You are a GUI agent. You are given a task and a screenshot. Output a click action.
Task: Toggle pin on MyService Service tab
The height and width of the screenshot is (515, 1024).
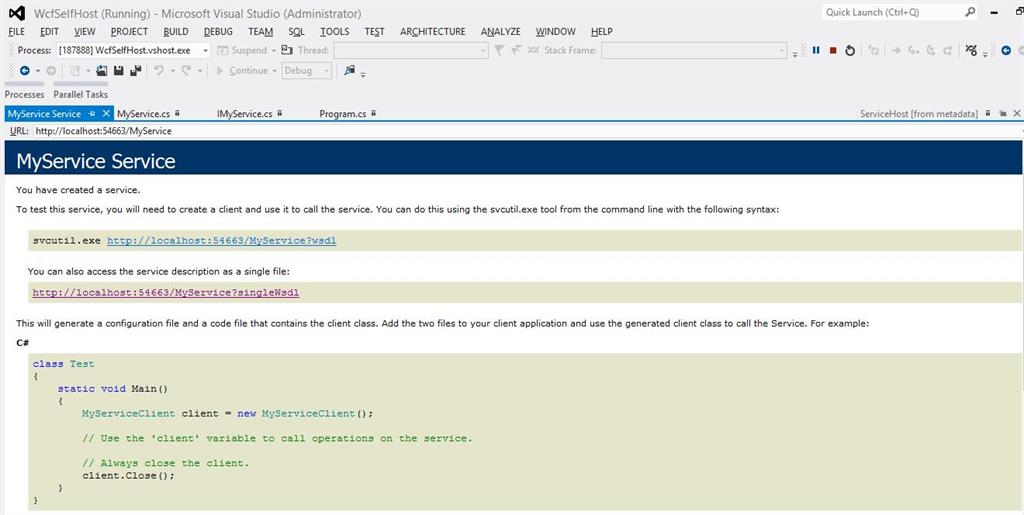(92, 114)
